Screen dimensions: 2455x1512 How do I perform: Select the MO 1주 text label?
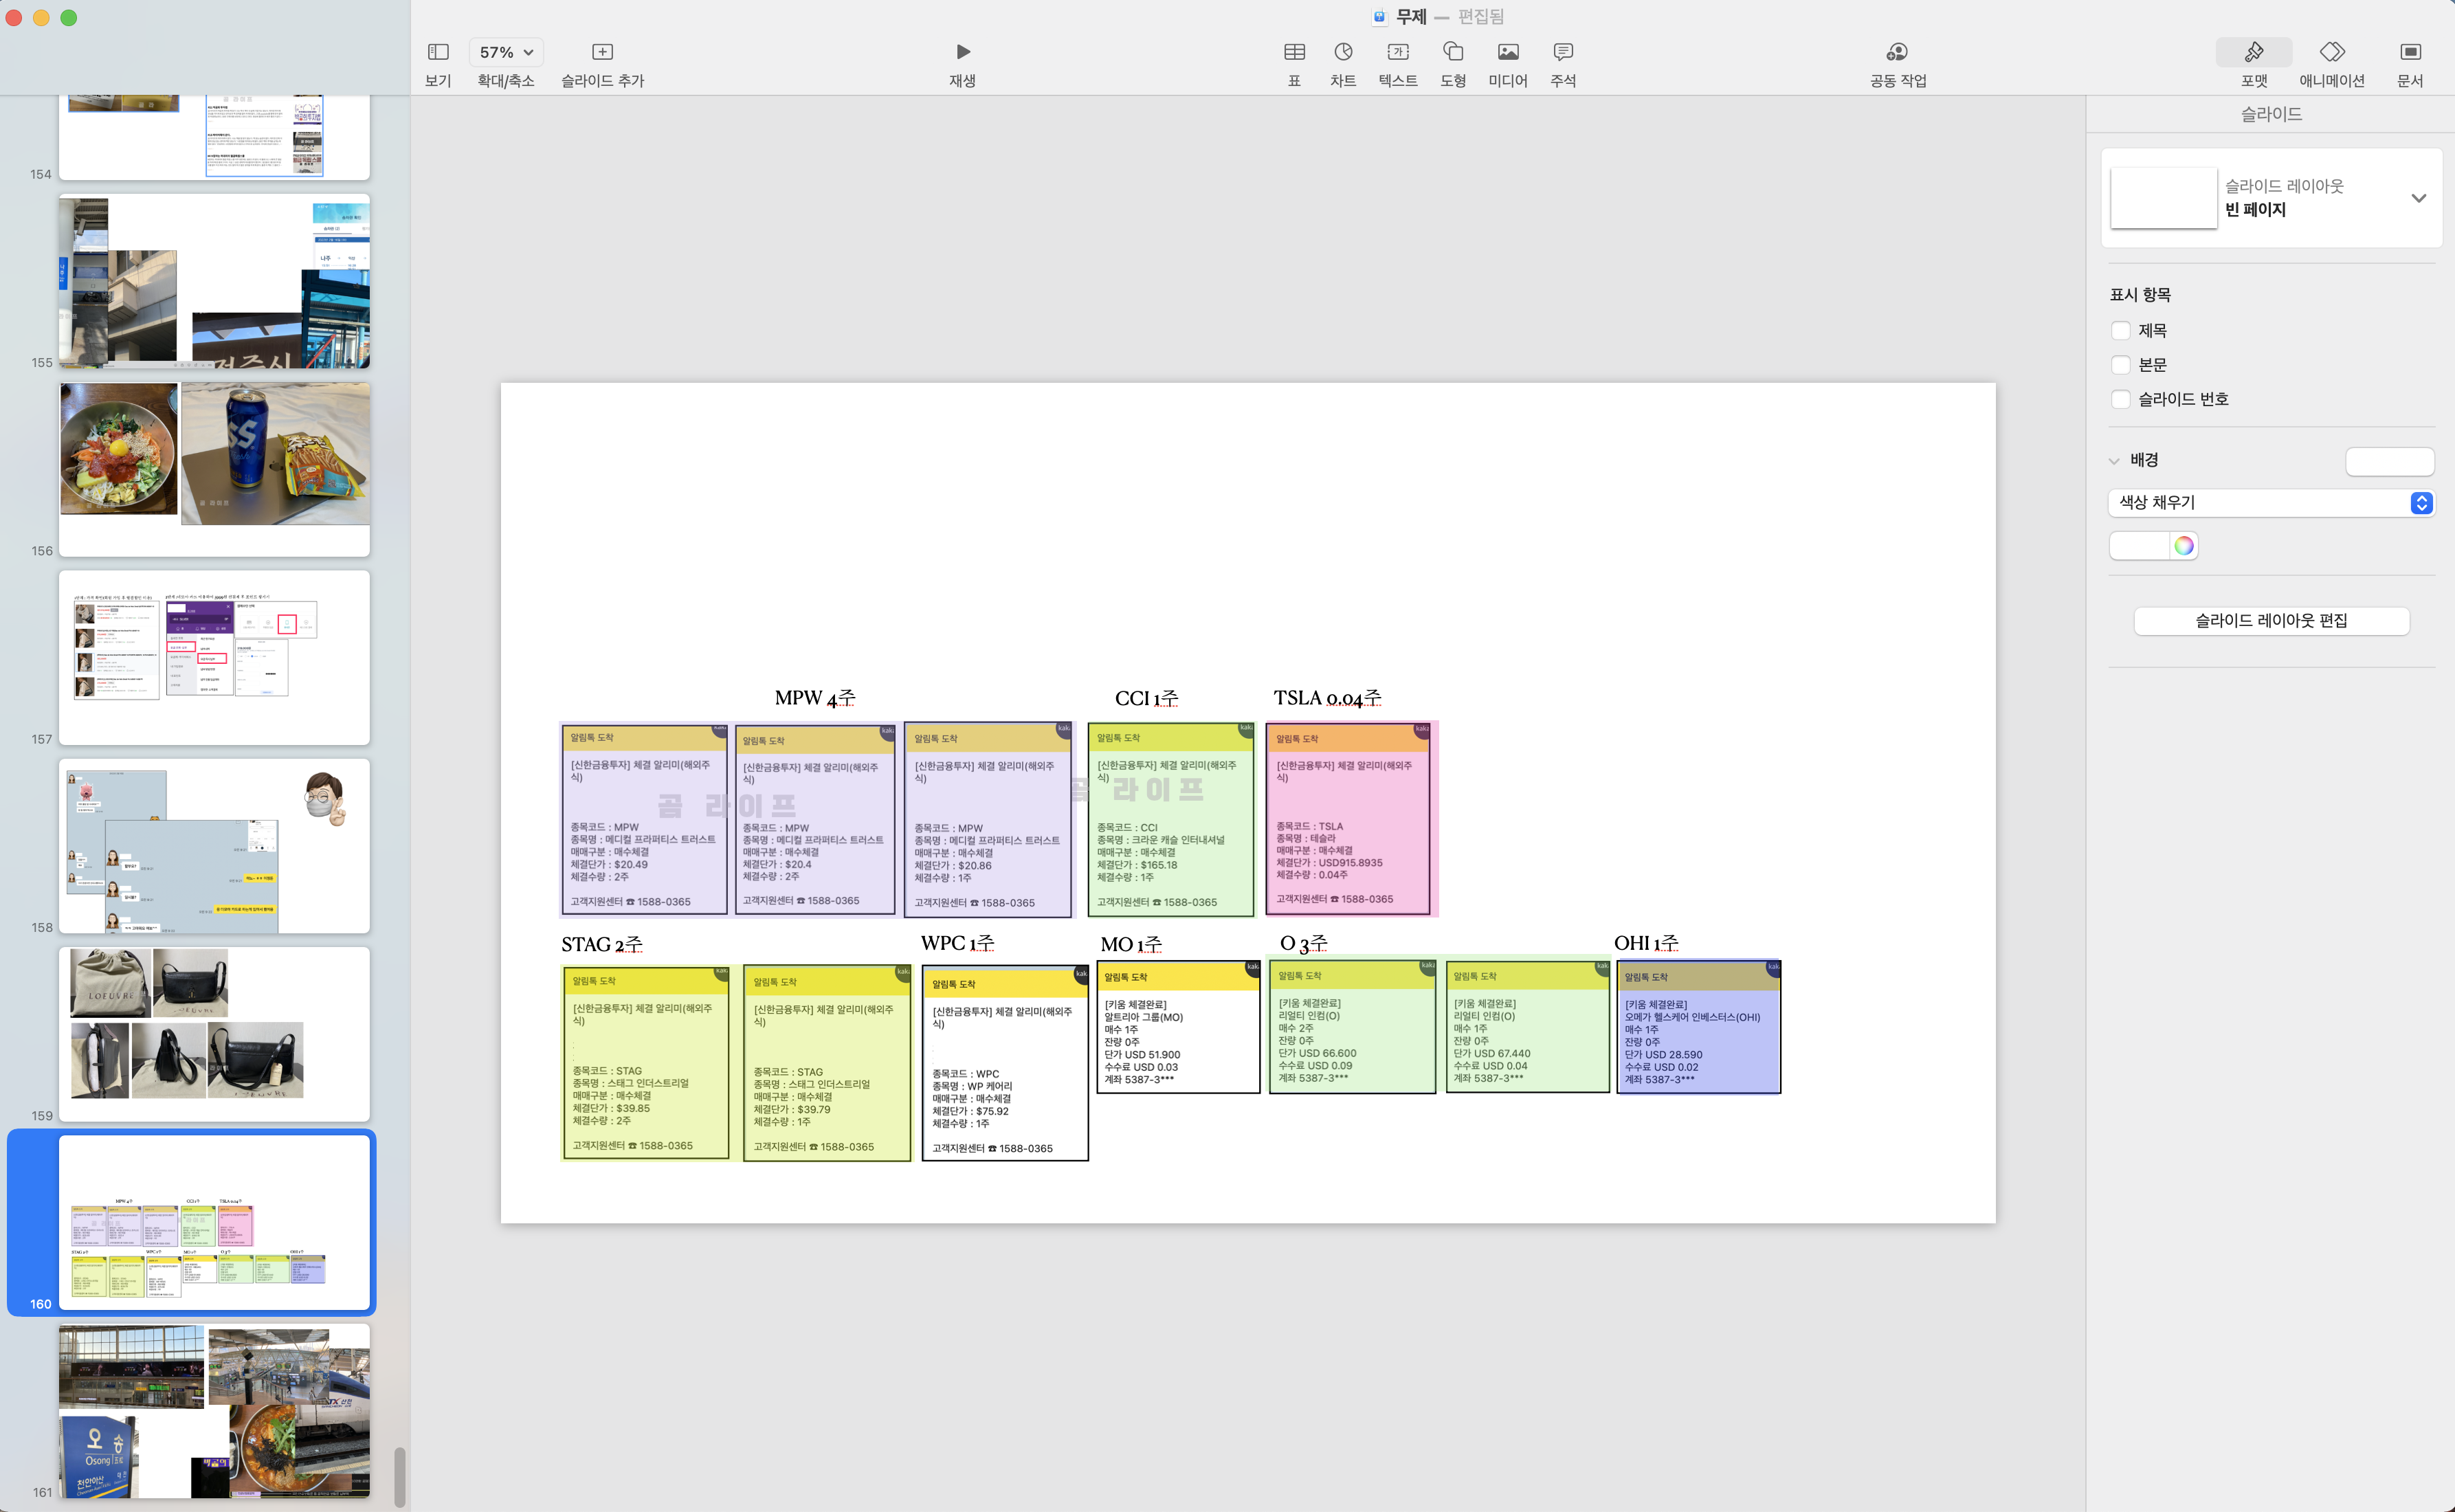[1131, 944]
